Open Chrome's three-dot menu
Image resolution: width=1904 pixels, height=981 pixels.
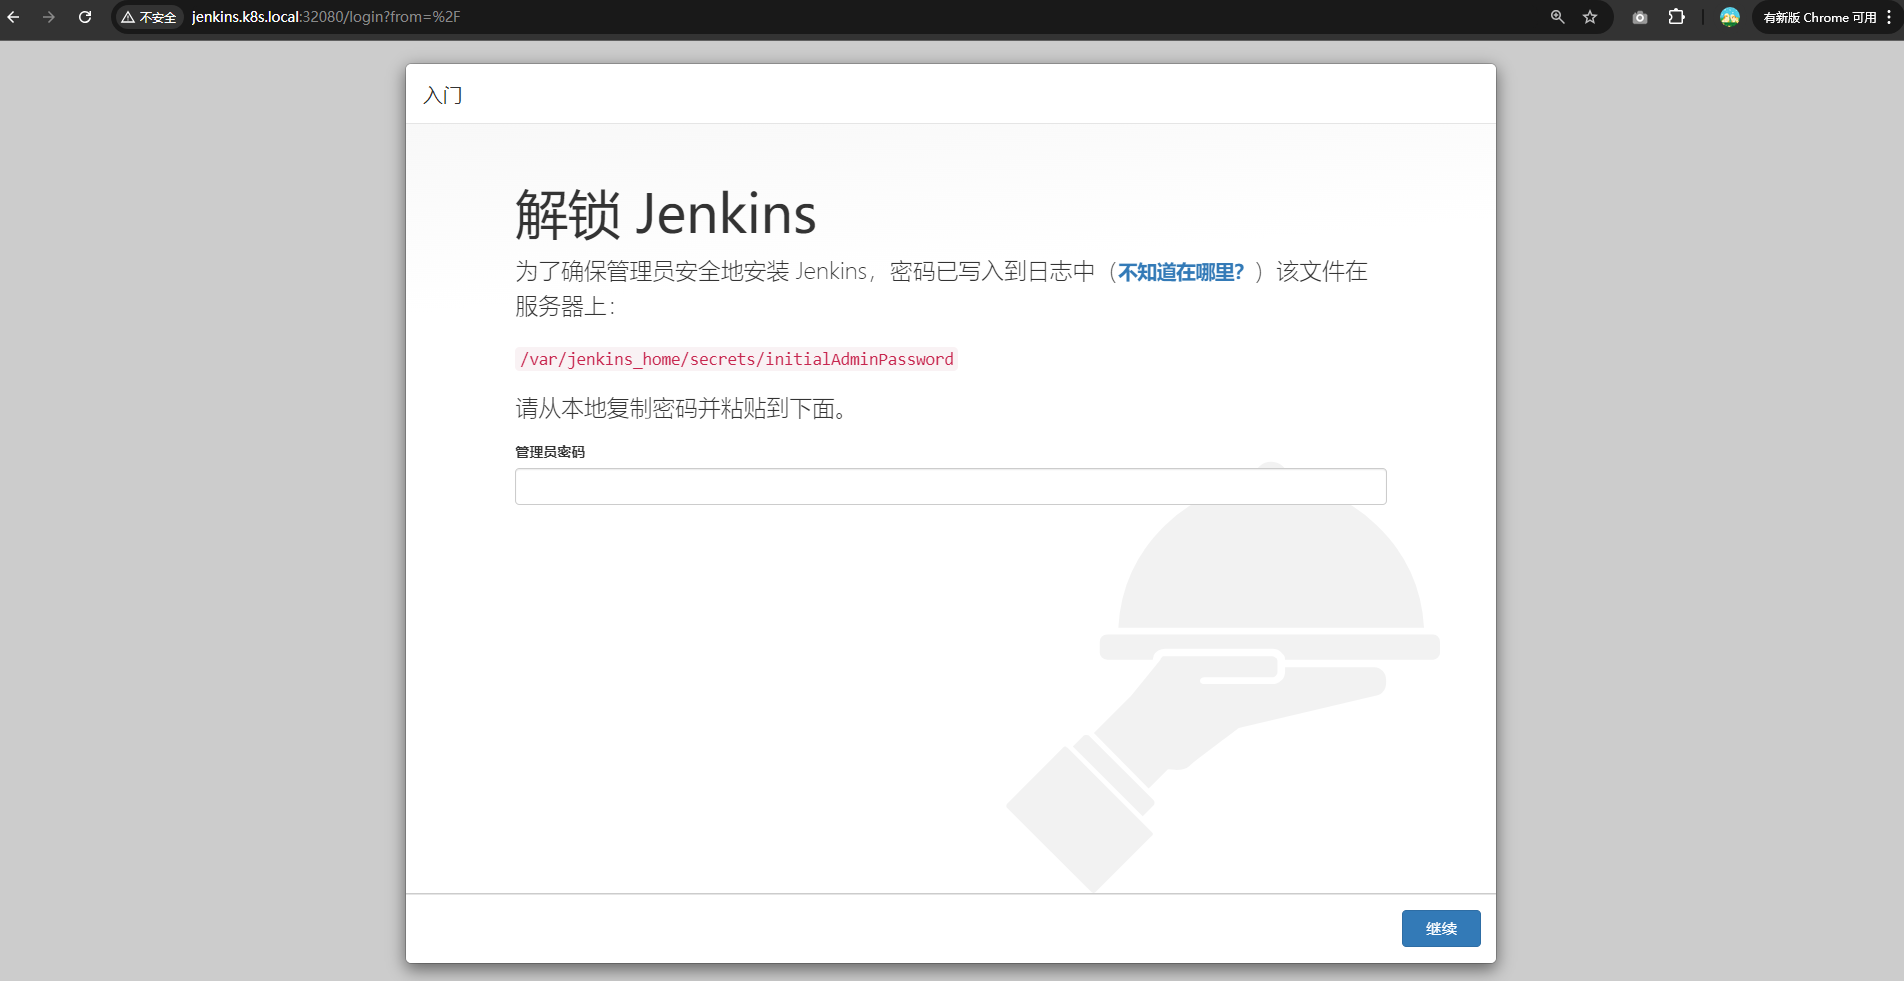pos(1889,17)
